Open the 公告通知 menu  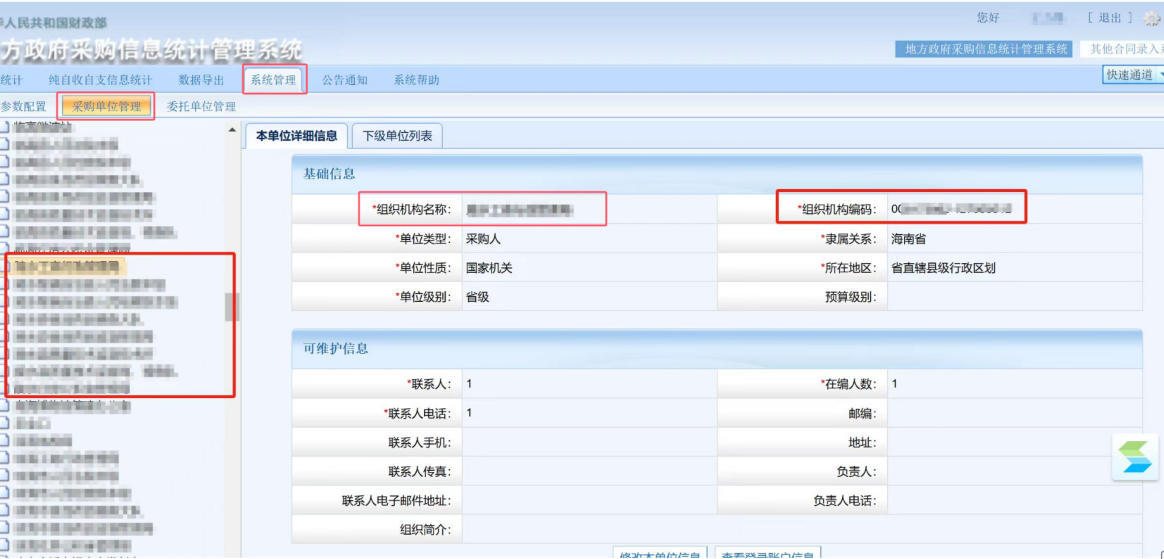point(345,80)
